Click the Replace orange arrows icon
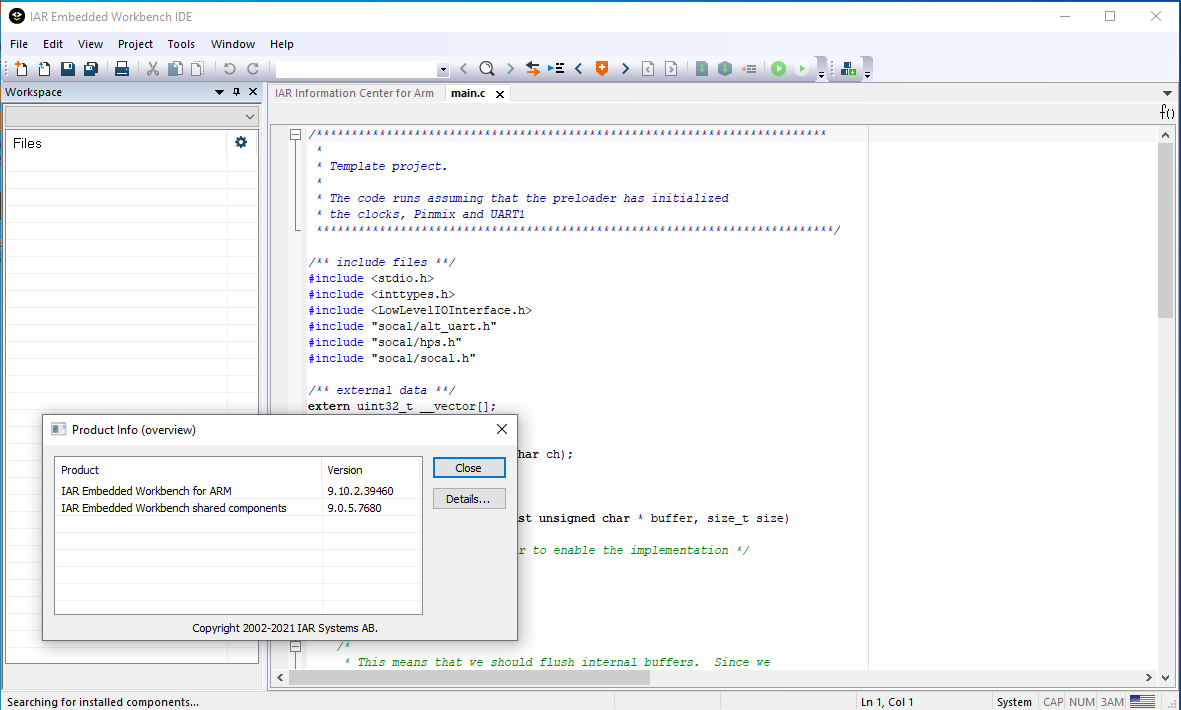Screen dimensions: 1181x710 tap(533, 69)
